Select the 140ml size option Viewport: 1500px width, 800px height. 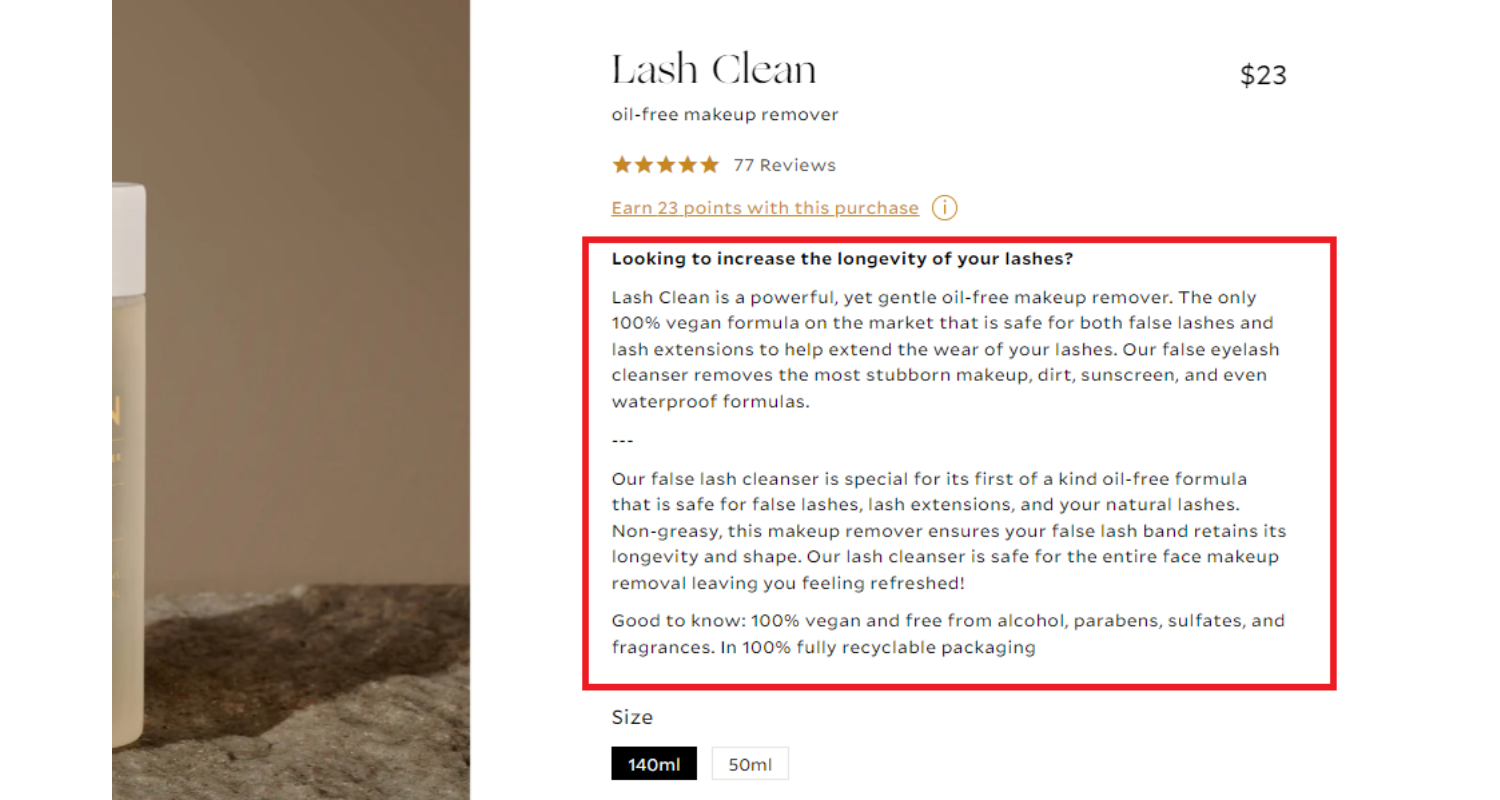pyautogui.click(x=654, y=764)
